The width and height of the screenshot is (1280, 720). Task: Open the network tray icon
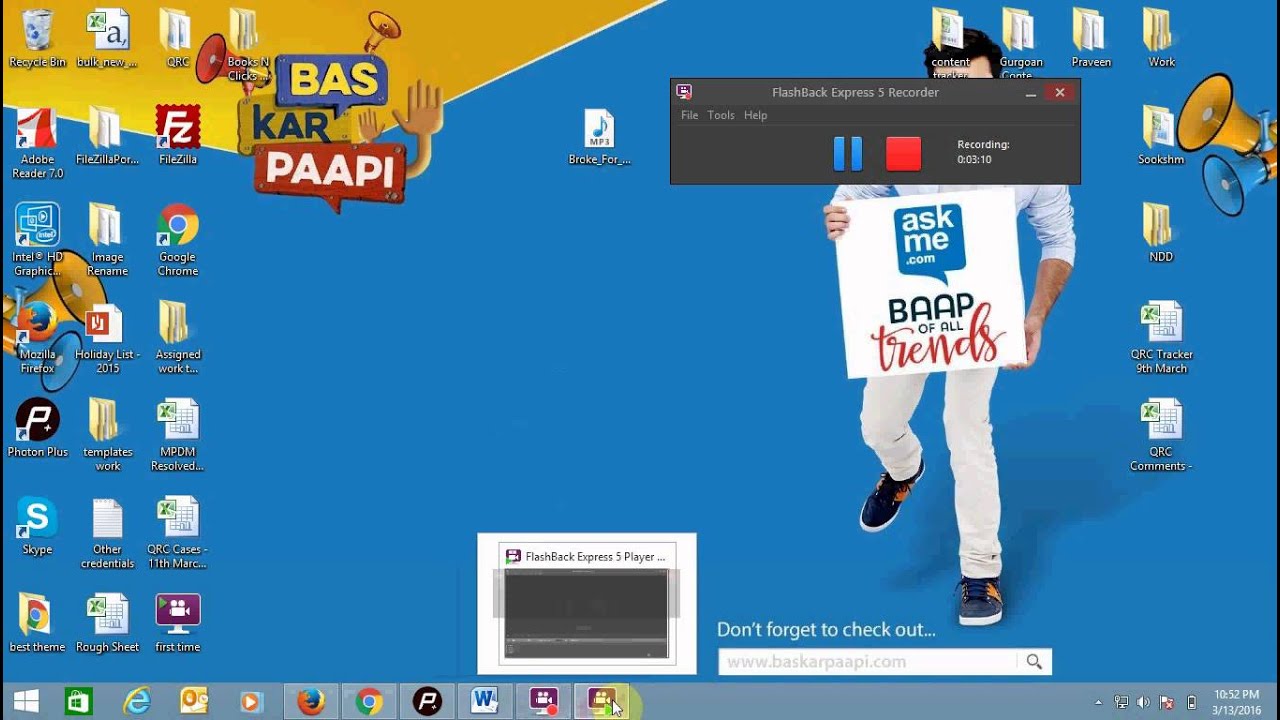1122,702
